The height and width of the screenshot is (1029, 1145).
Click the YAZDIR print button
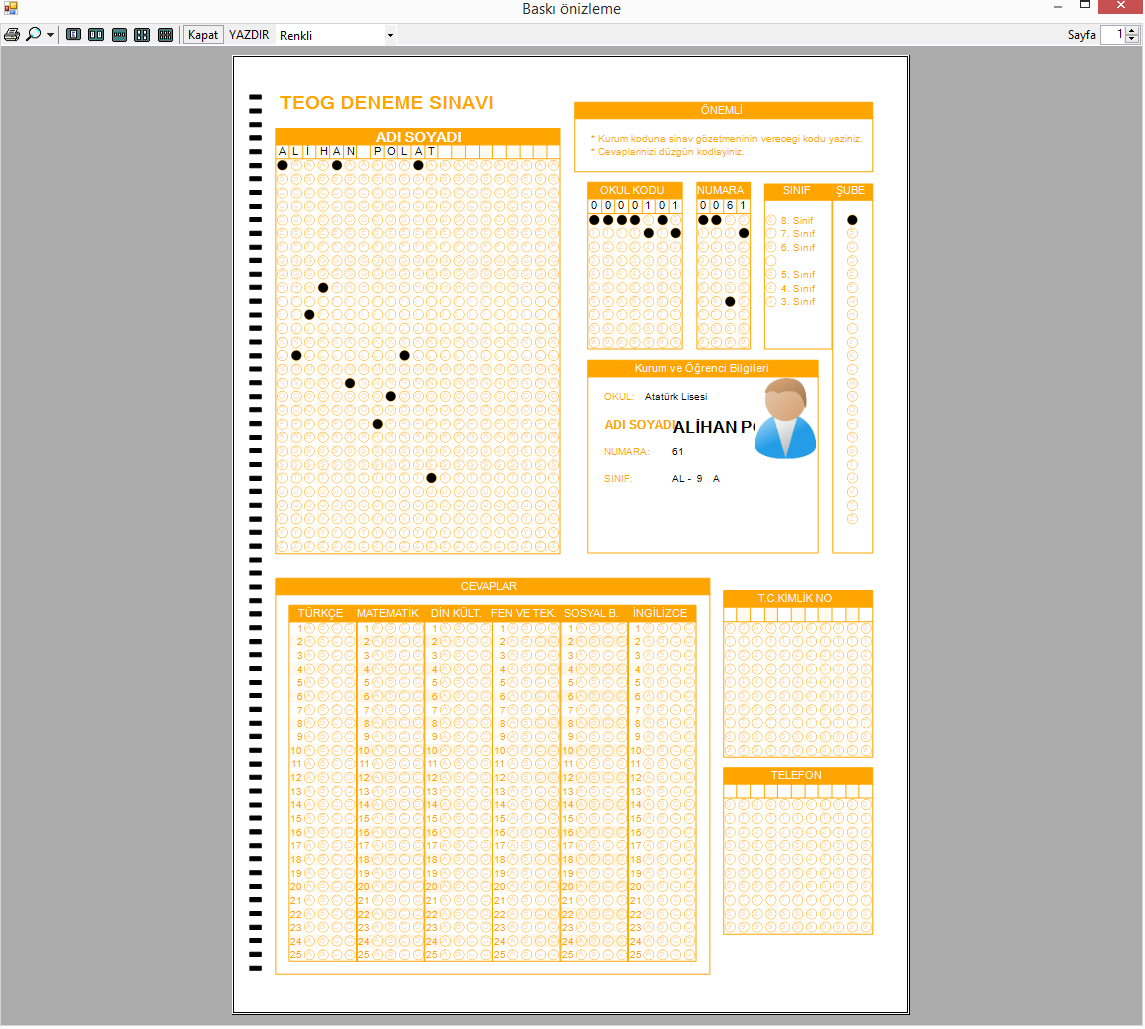point(248,35)
